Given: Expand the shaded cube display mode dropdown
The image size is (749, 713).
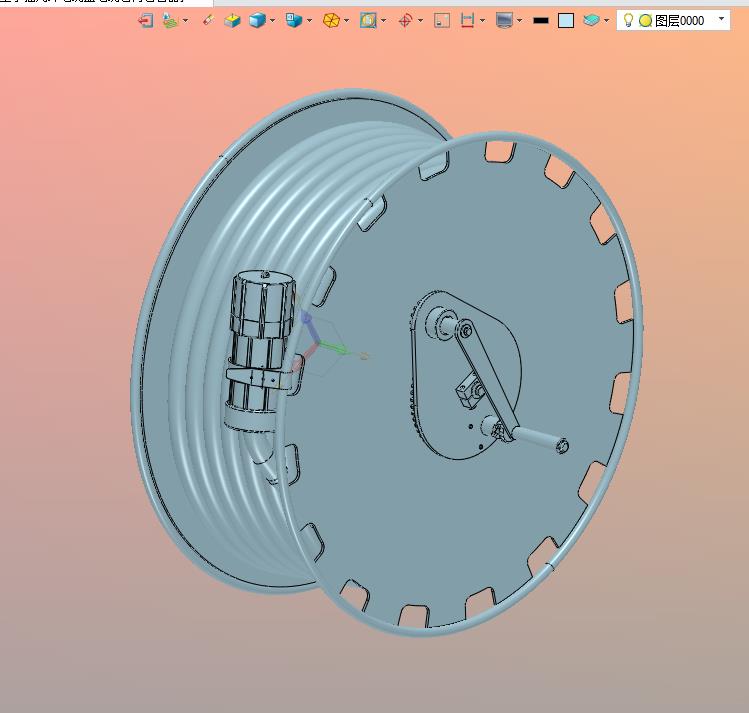Looking at the screenshot, I should tap(273, 21).
